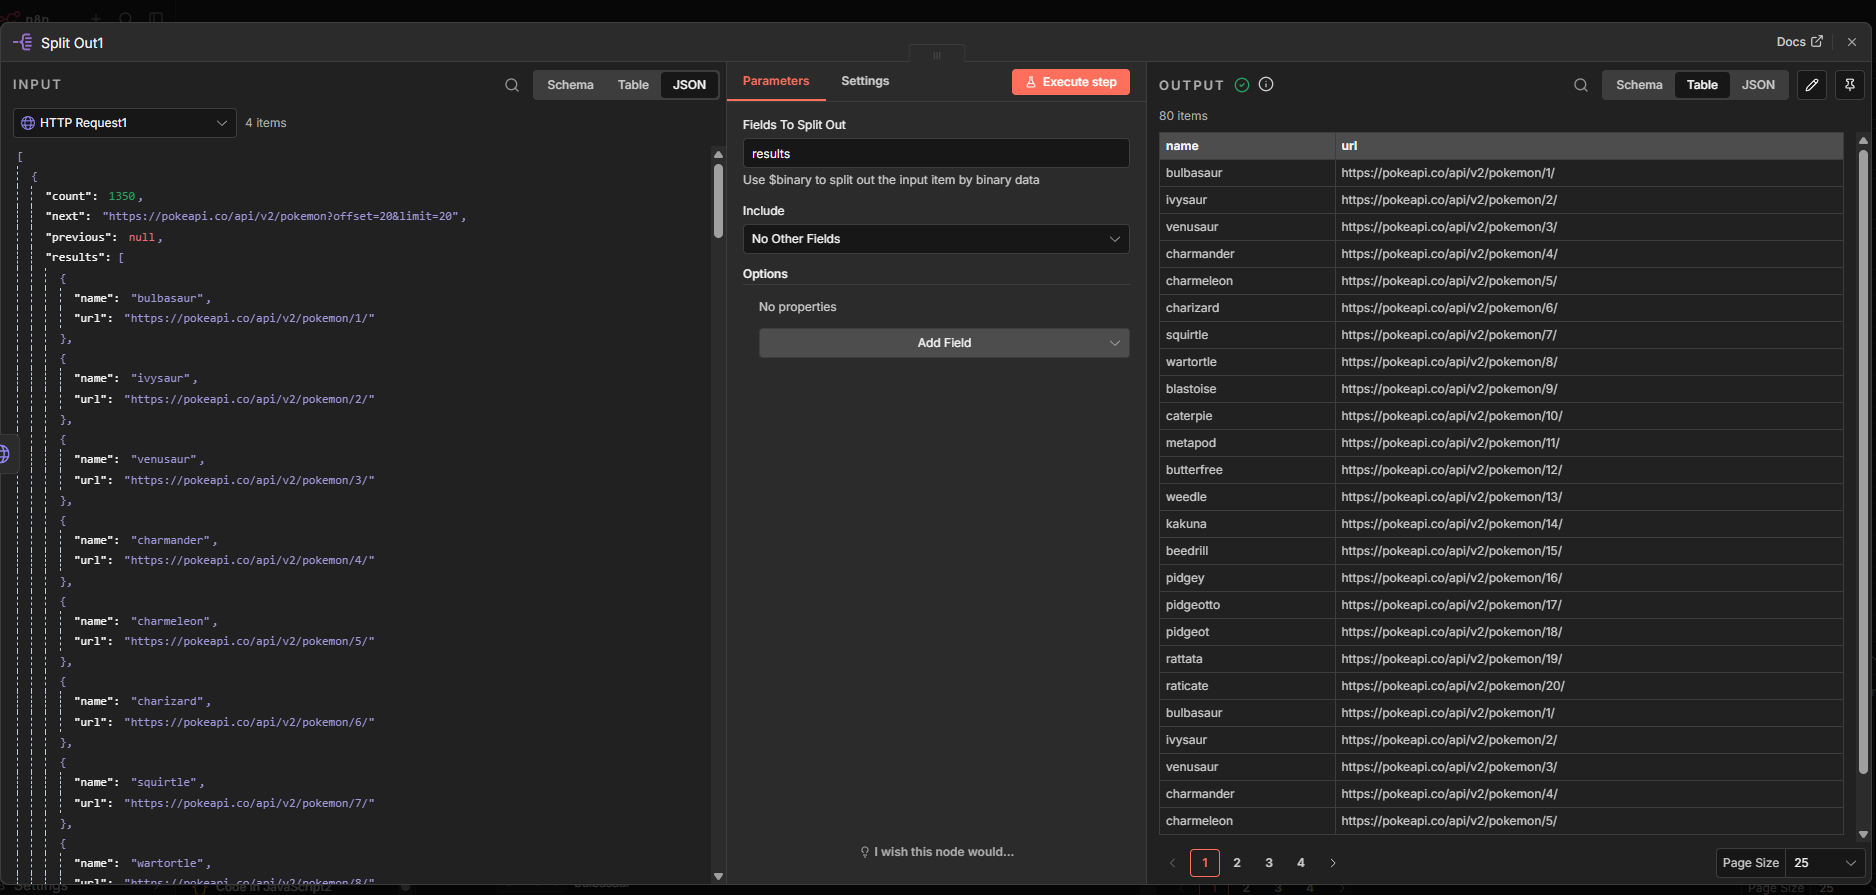Open the Settings tab
This screenshot has width=1876, height=895.
coord(865,81)
